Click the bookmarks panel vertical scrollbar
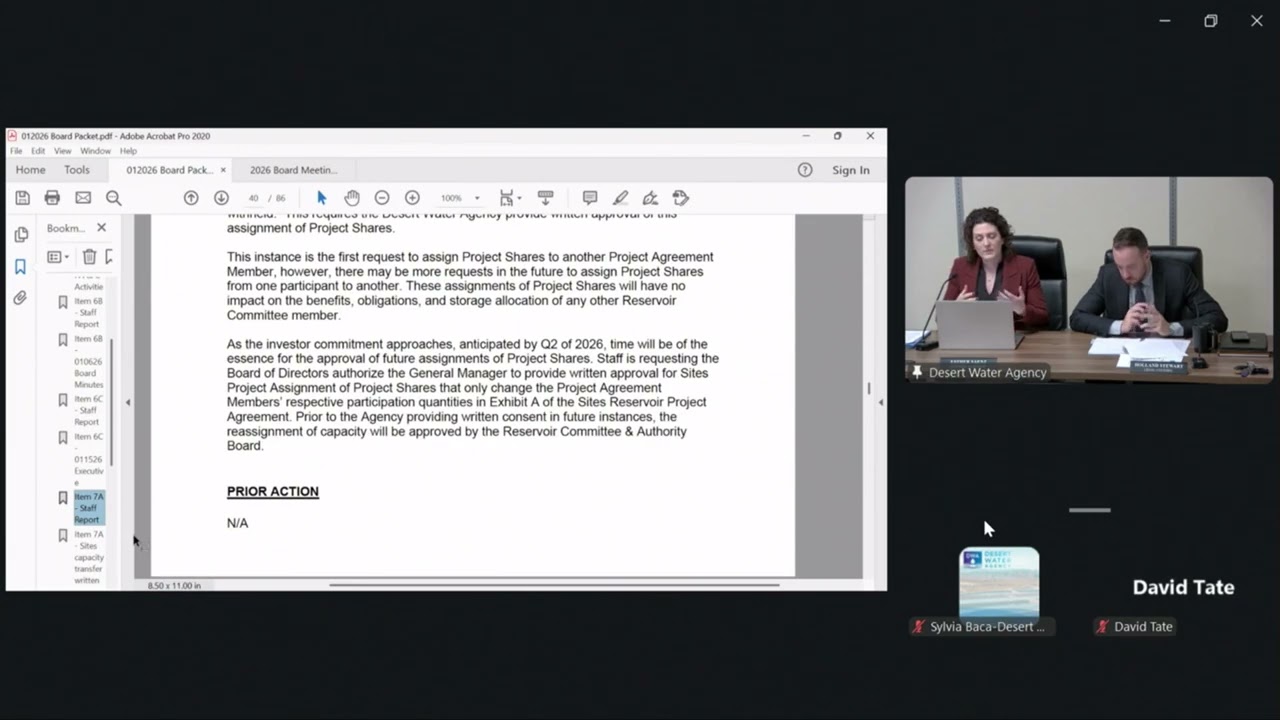 (112, 402)
